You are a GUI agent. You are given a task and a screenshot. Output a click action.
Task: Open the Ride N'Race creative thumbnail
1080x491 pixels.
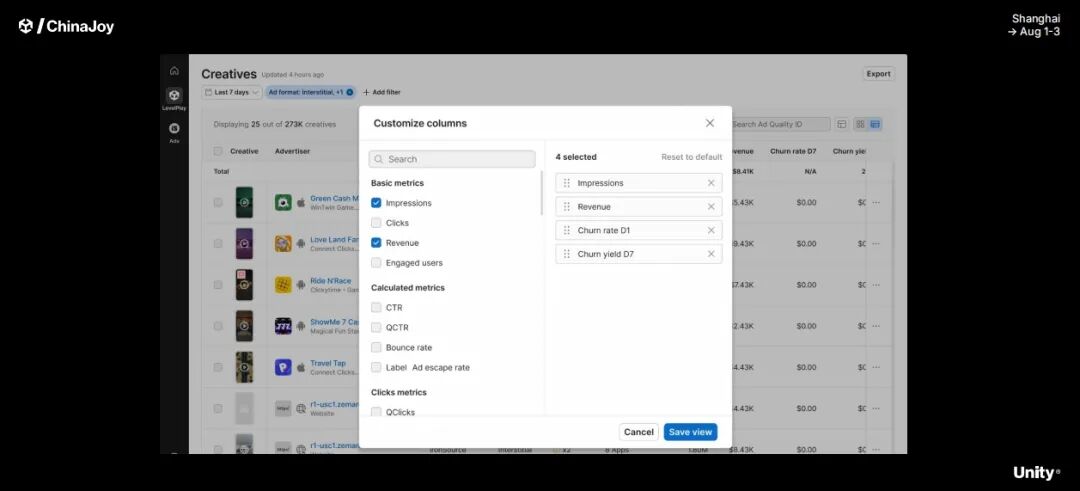point(245,285)
